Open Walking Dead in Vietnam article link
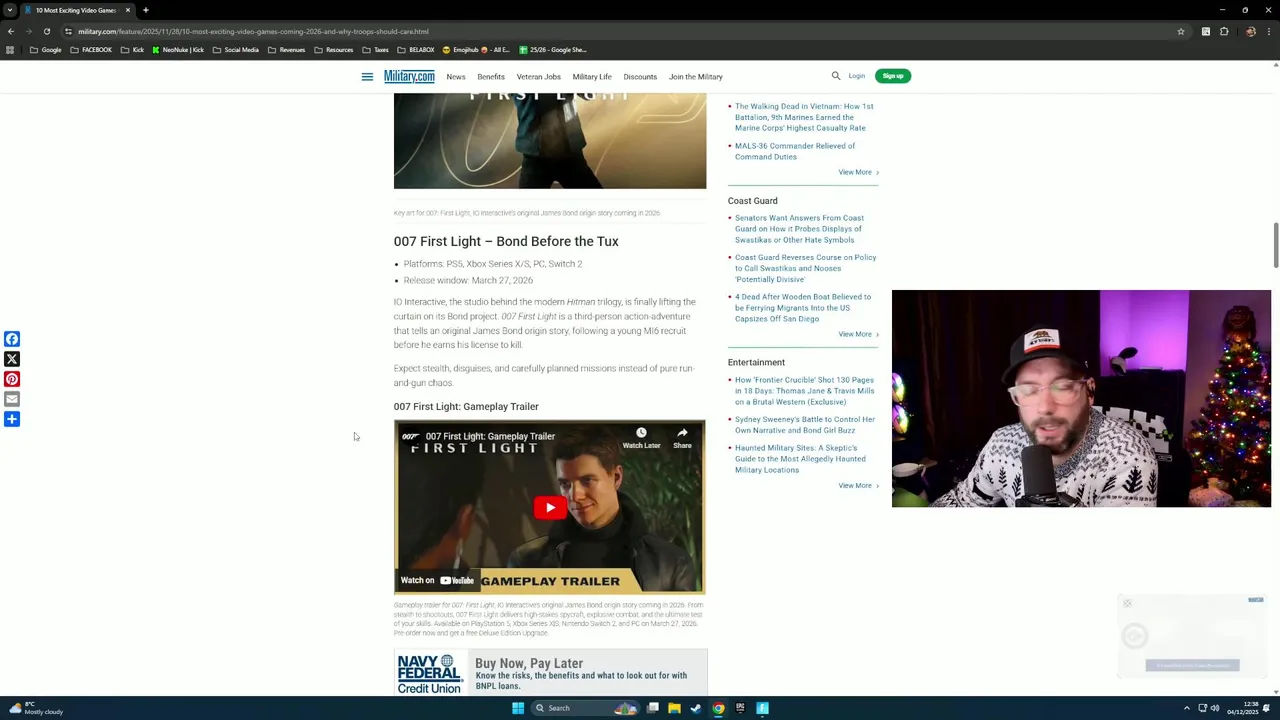The width and height of the screenshot is (1280, 720). tap(804, 117)
